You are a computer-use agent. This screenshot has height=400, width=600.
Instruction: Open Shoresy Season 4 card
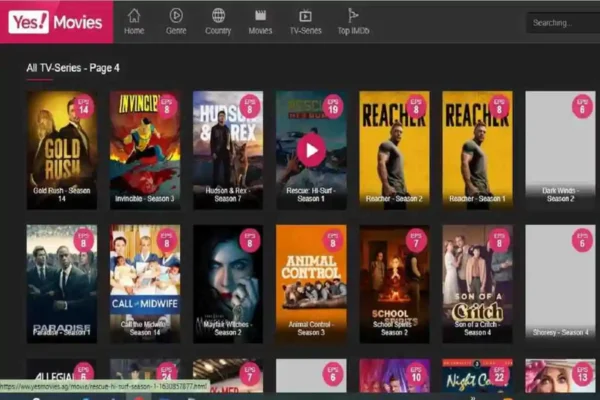pyautogui.click(x=561, y=284)
